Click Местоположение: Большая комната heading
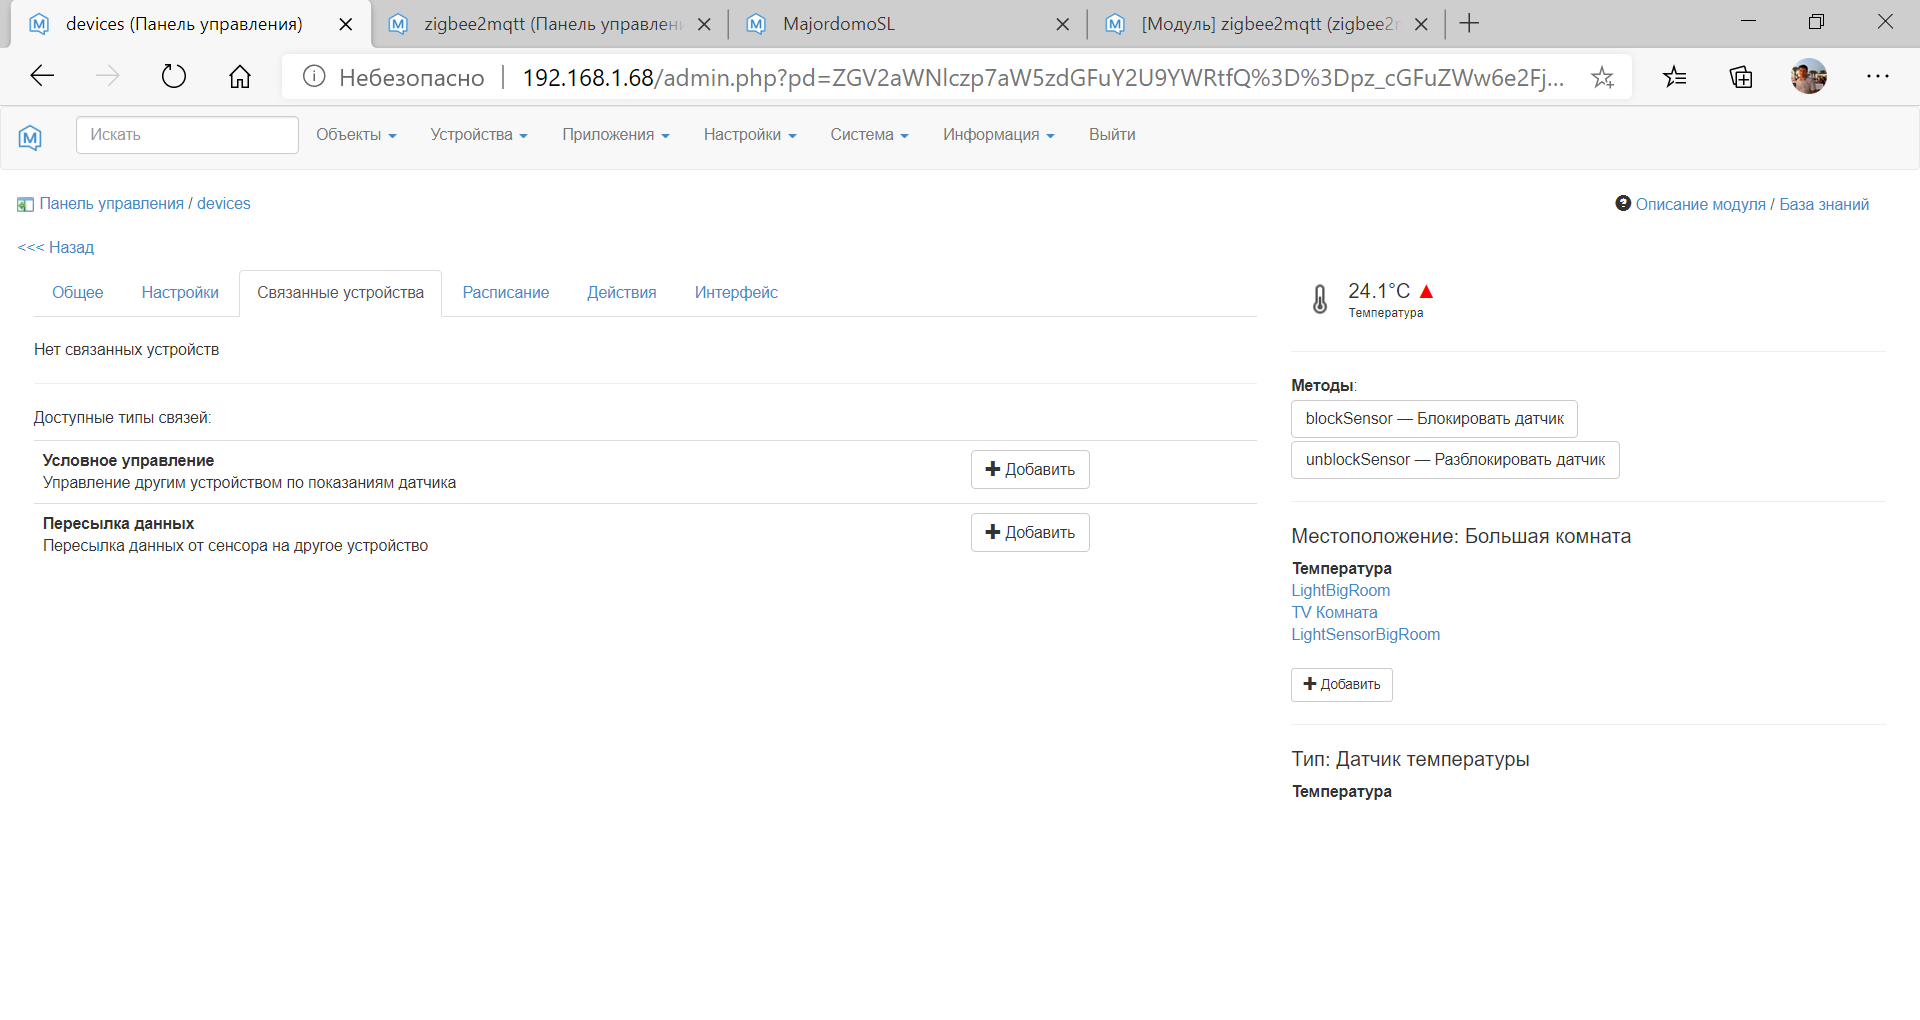The height and width of the screenshot is (1020, 1920). (x=1461, y=536)
